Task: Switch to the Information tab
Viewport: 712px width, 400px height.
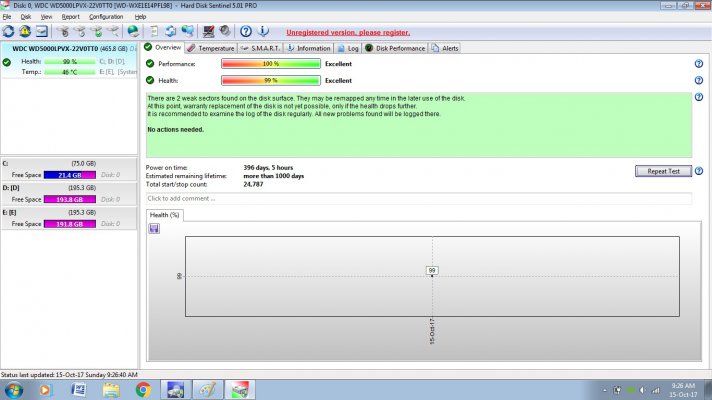Action: (308, 48)
